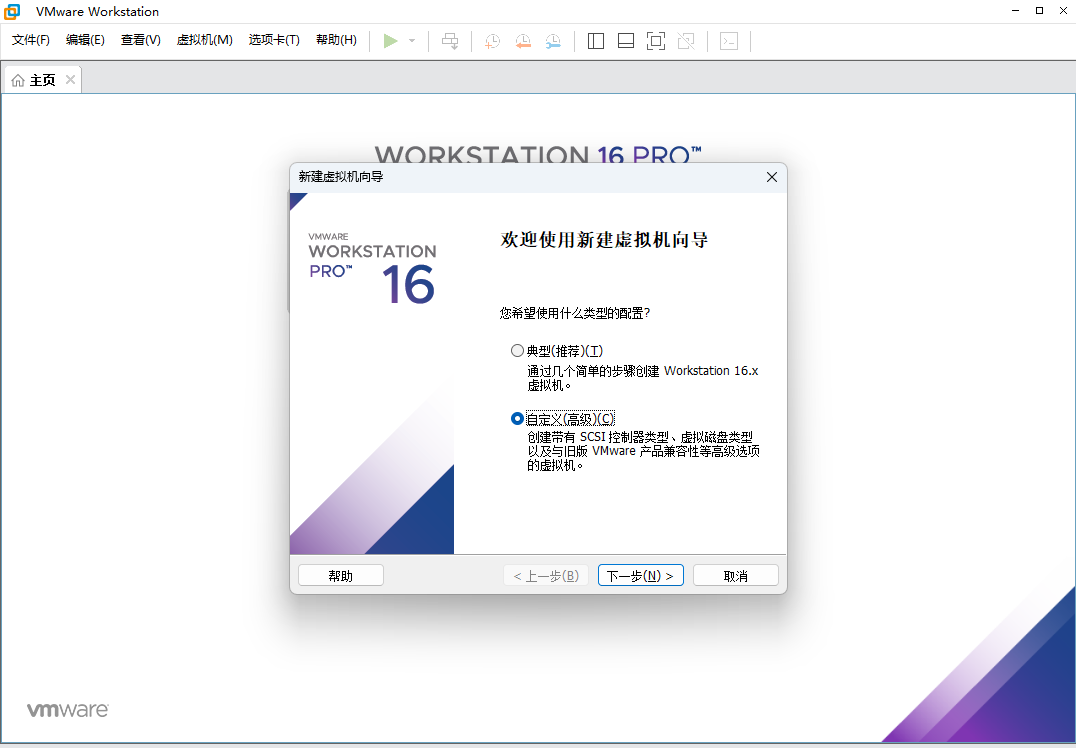Screen dimensions: 1076x748
Task: Click the Unity mode icon
Action: tap(686, 41)
